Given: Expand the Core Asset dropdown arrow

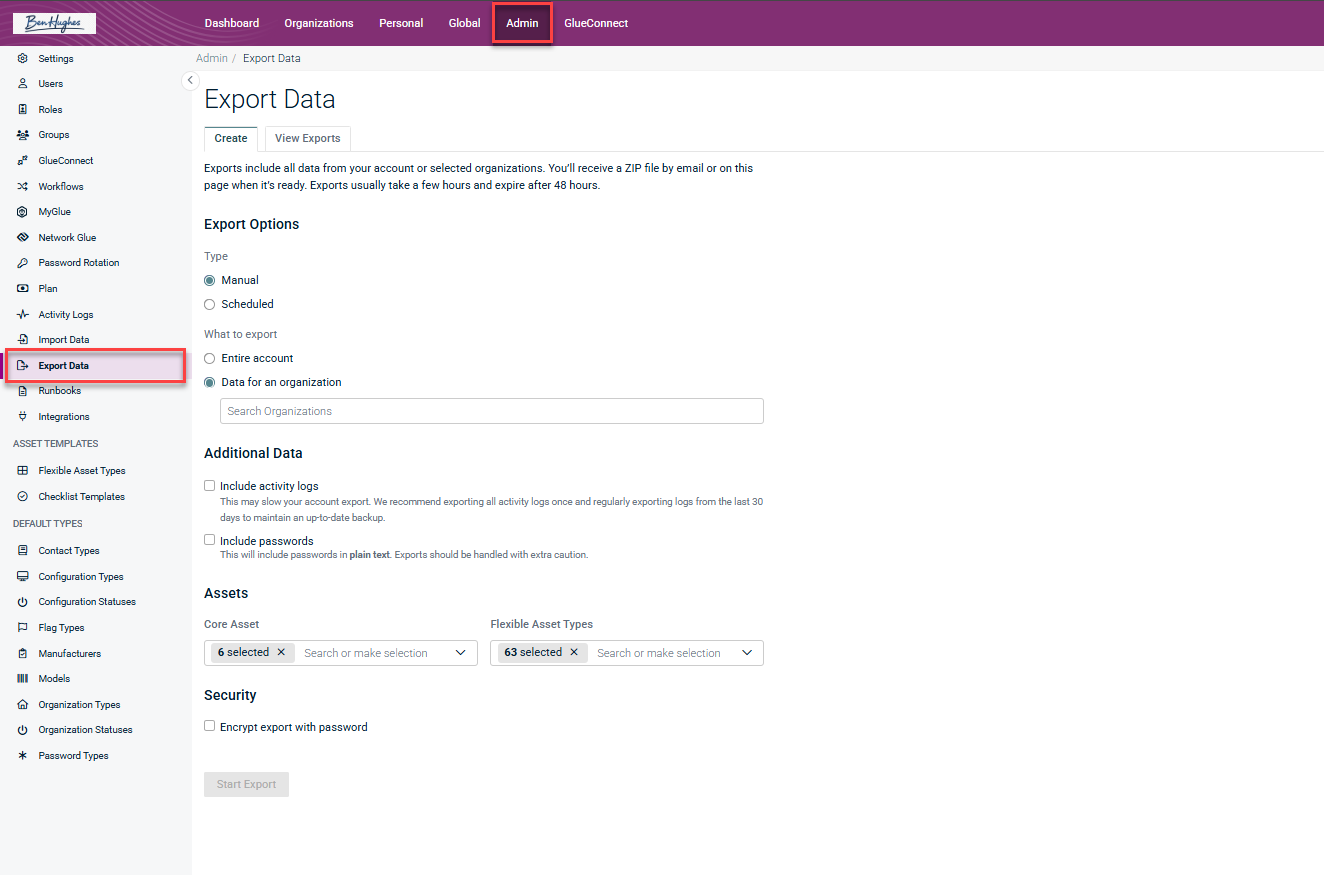Looking at the screenshot, I should pyautogui.click(x=460, y=653).
